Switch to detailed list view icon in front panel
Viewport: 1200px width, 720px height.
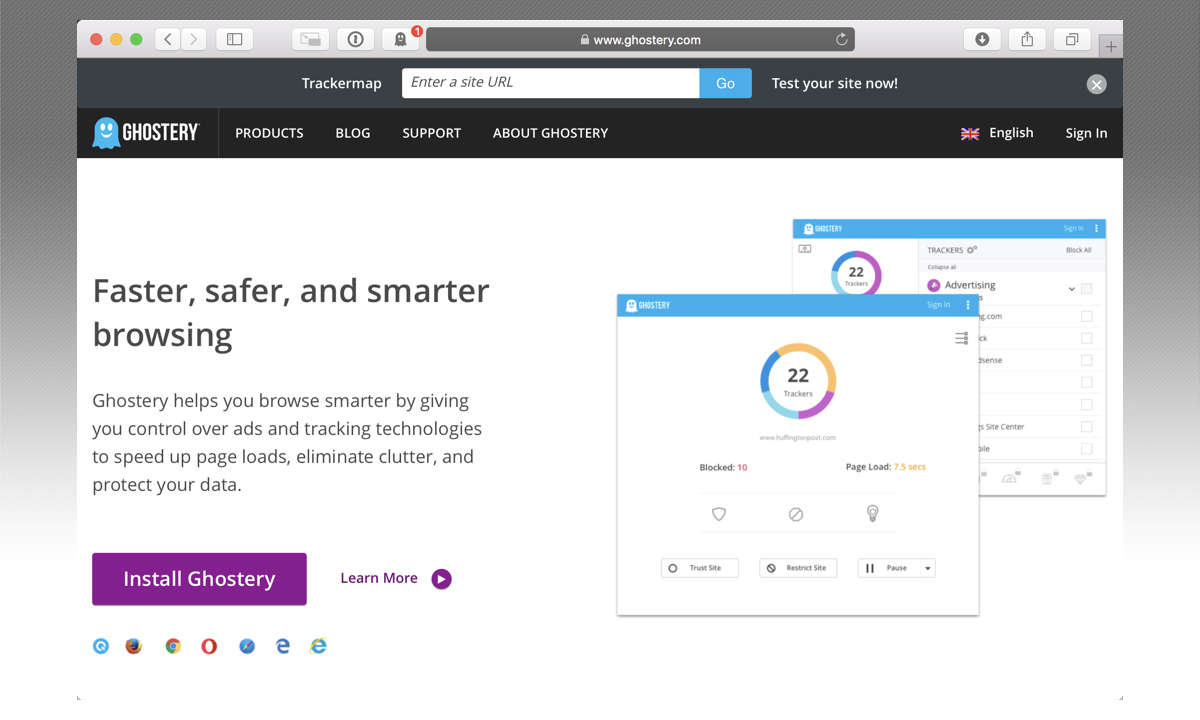pos(961,338)
